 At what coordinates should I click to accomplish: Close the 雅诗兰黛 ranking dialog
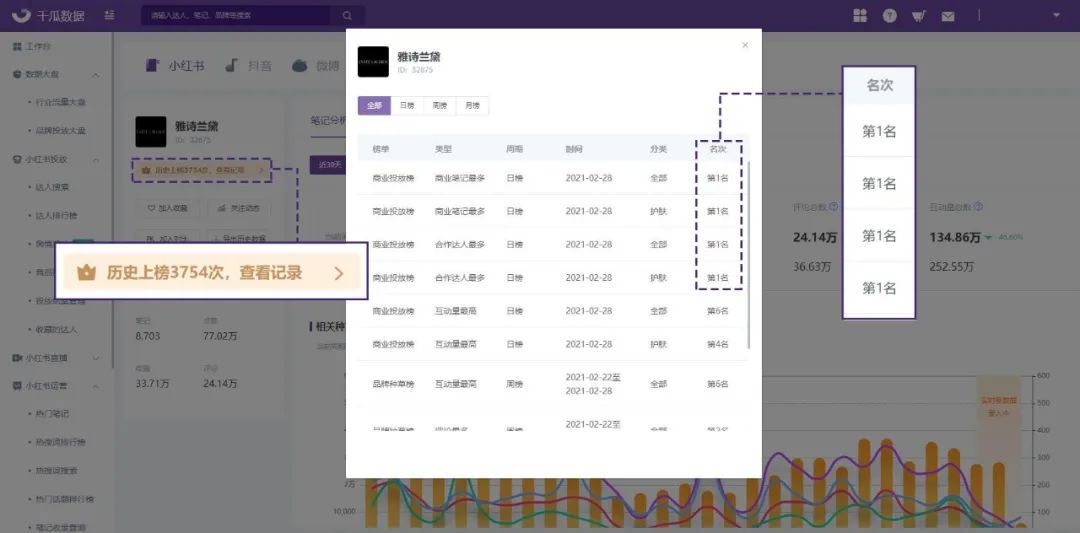pos(745,45)
